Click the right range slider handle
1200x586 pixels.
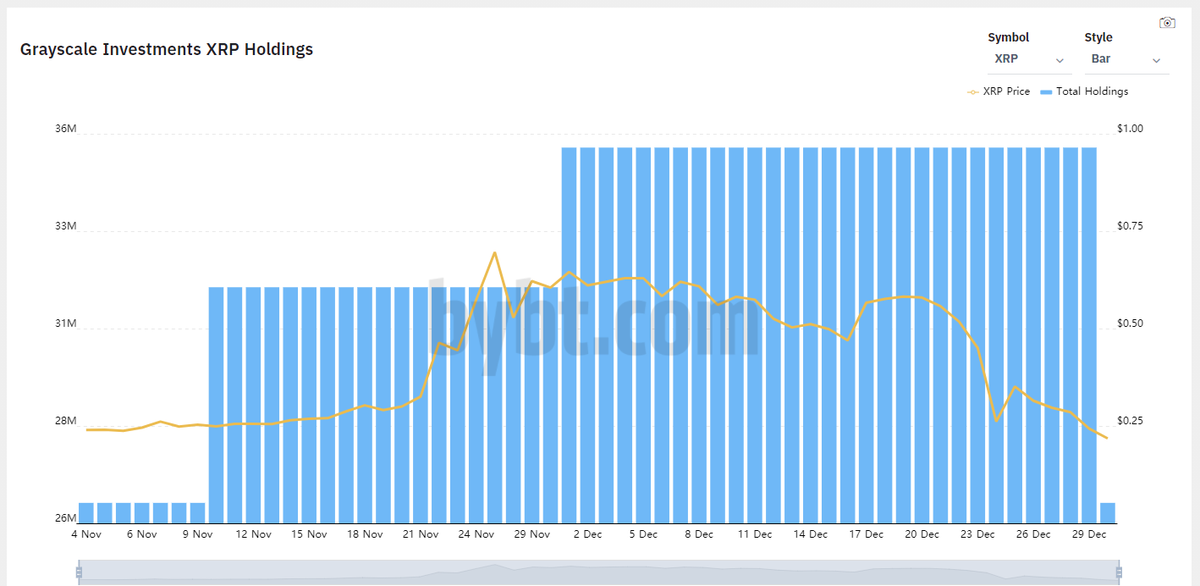[x=1119, y=572]
